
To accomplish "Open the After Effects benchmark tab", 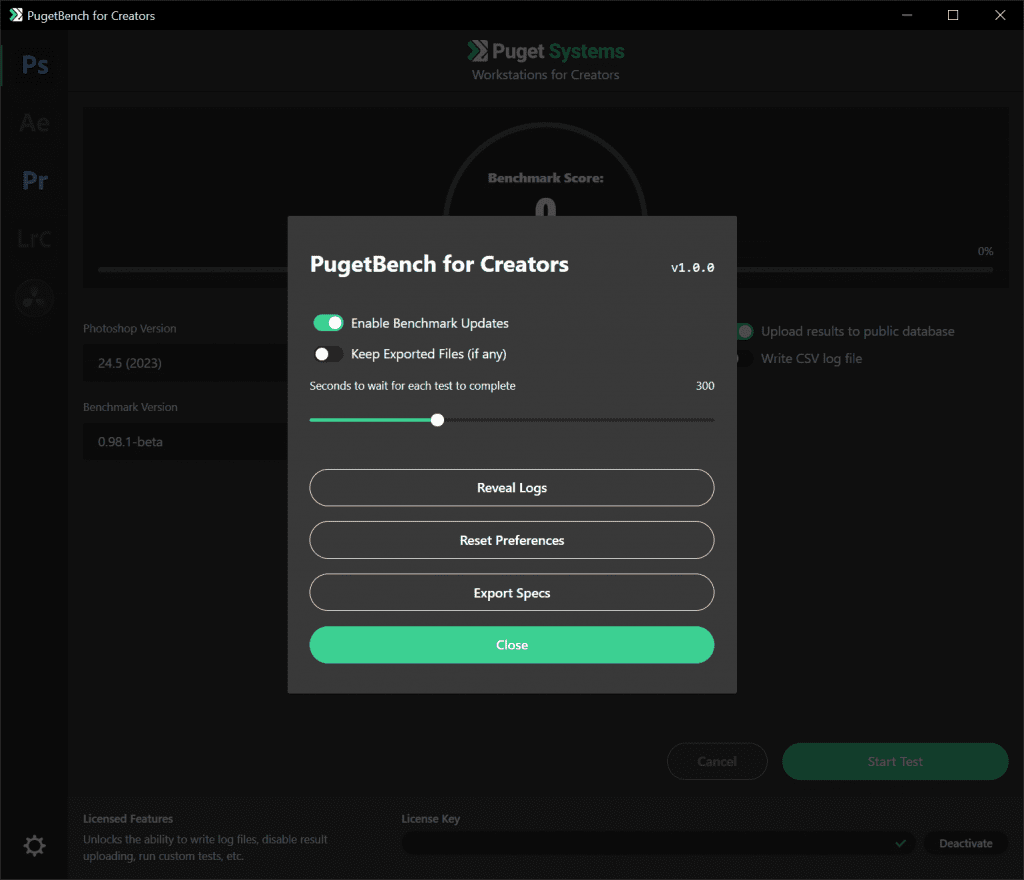I will [34, 122].
